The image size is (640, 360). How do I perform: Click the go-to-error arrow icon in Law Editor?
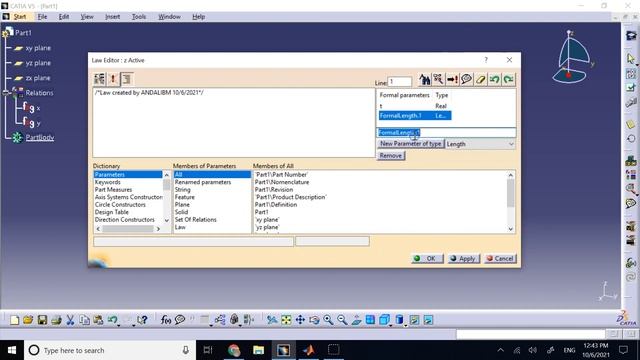(x=452, y=79)
